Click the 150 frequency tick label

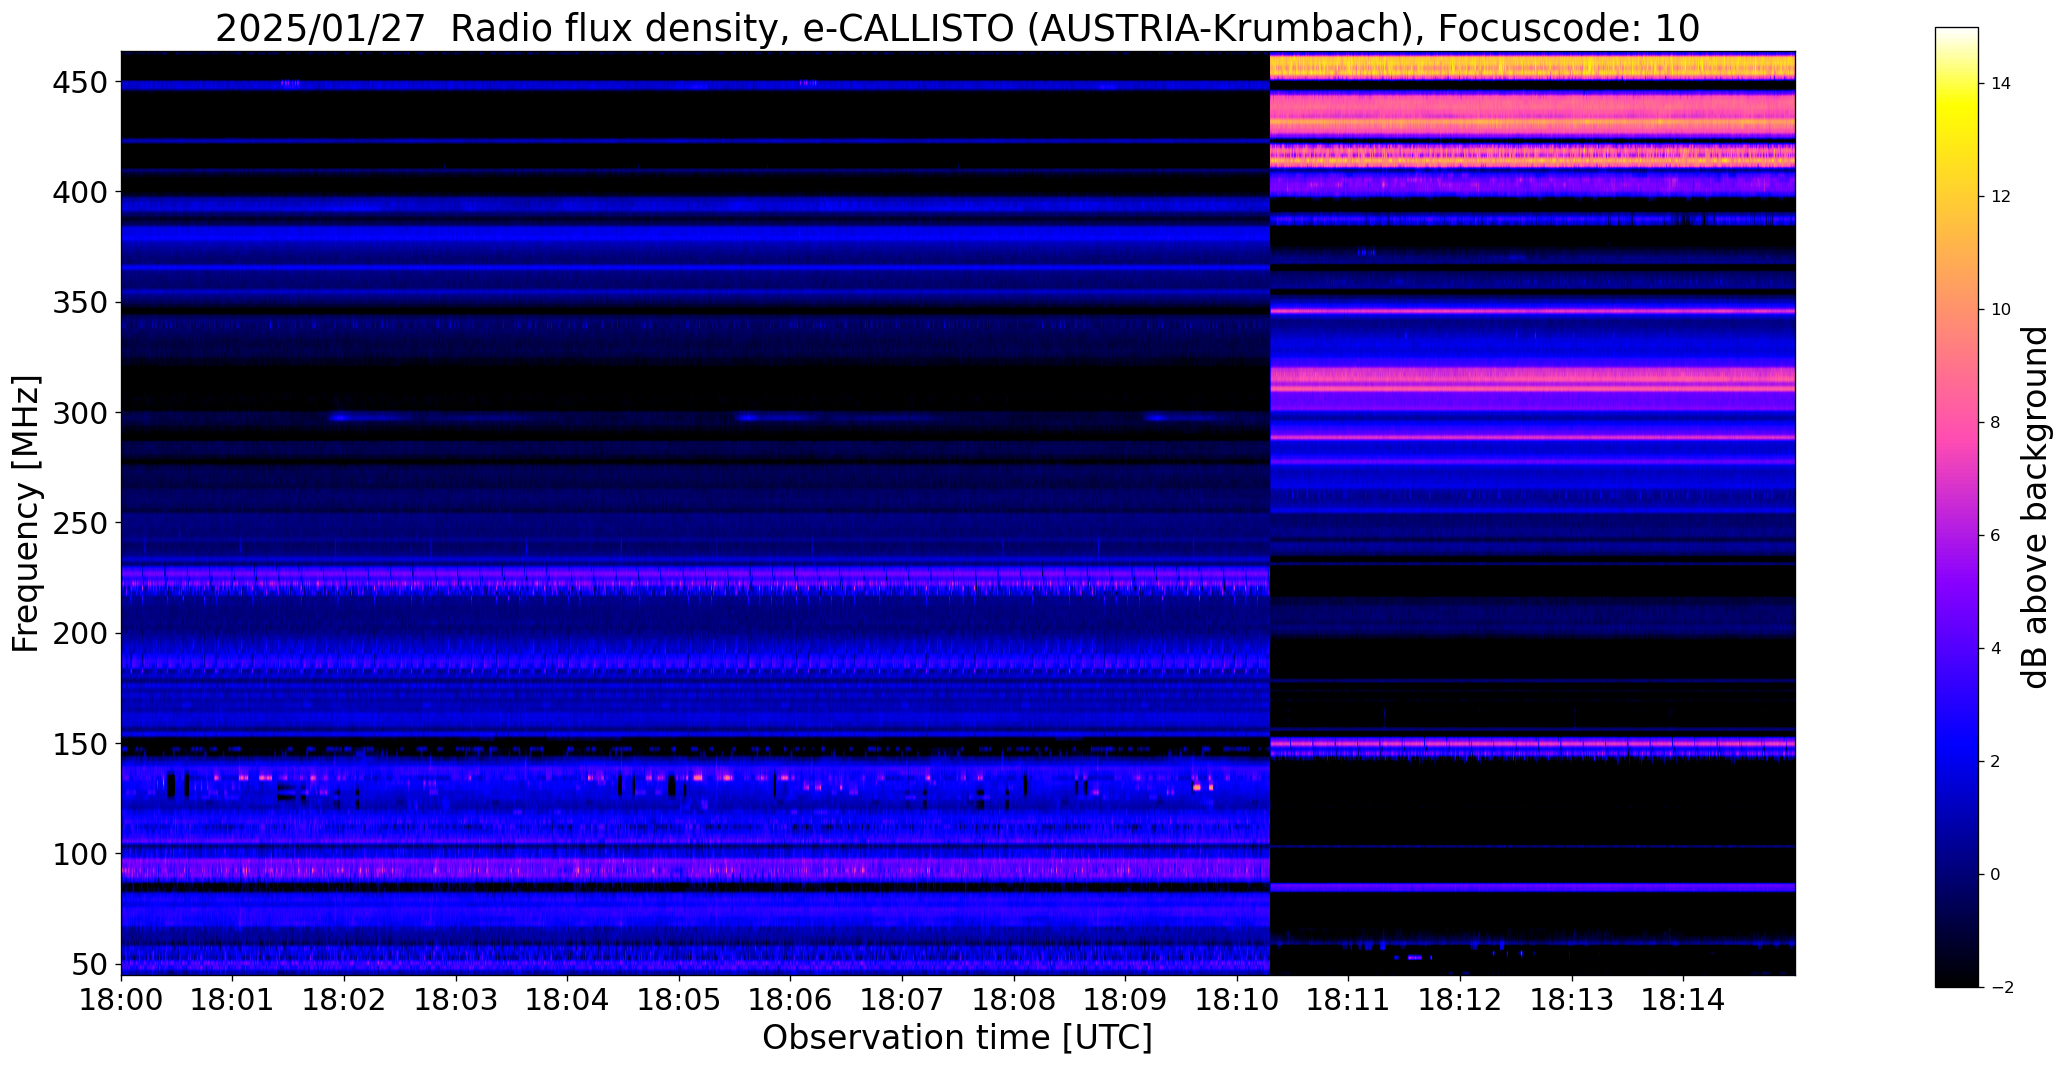point(78,744)
